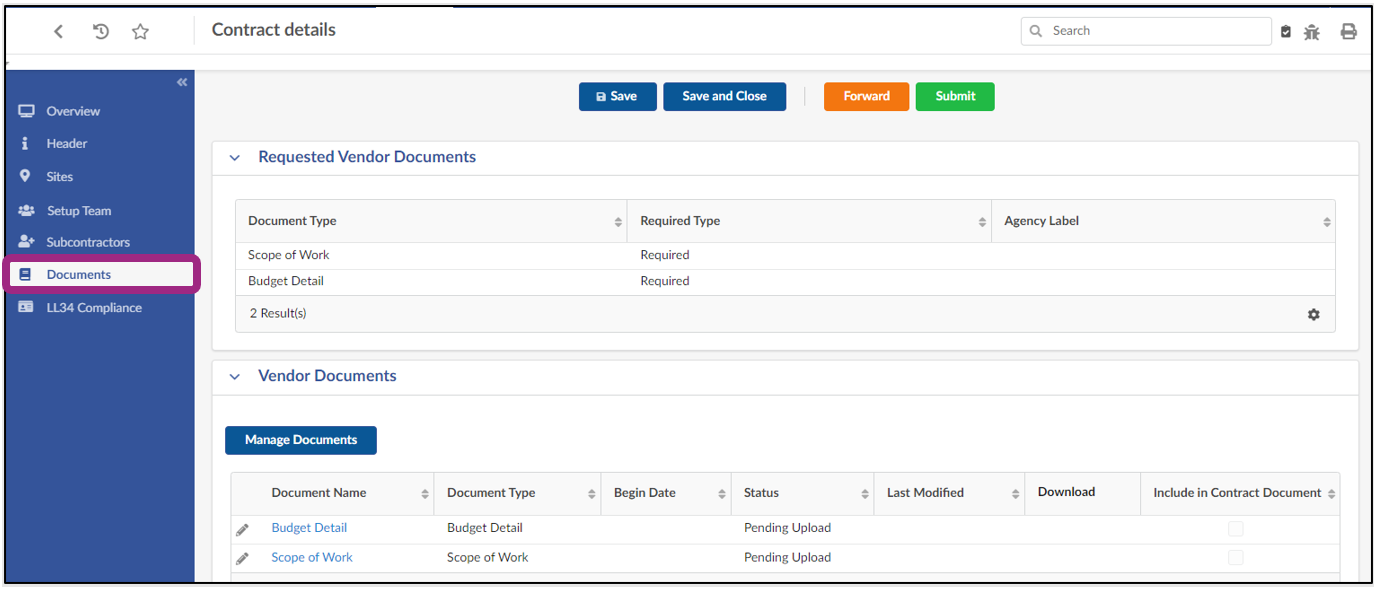This screenshot has height=593, width=1376.
Task: Click pencil edit icon for Budget Detail
Action: (x=242, y=529)
